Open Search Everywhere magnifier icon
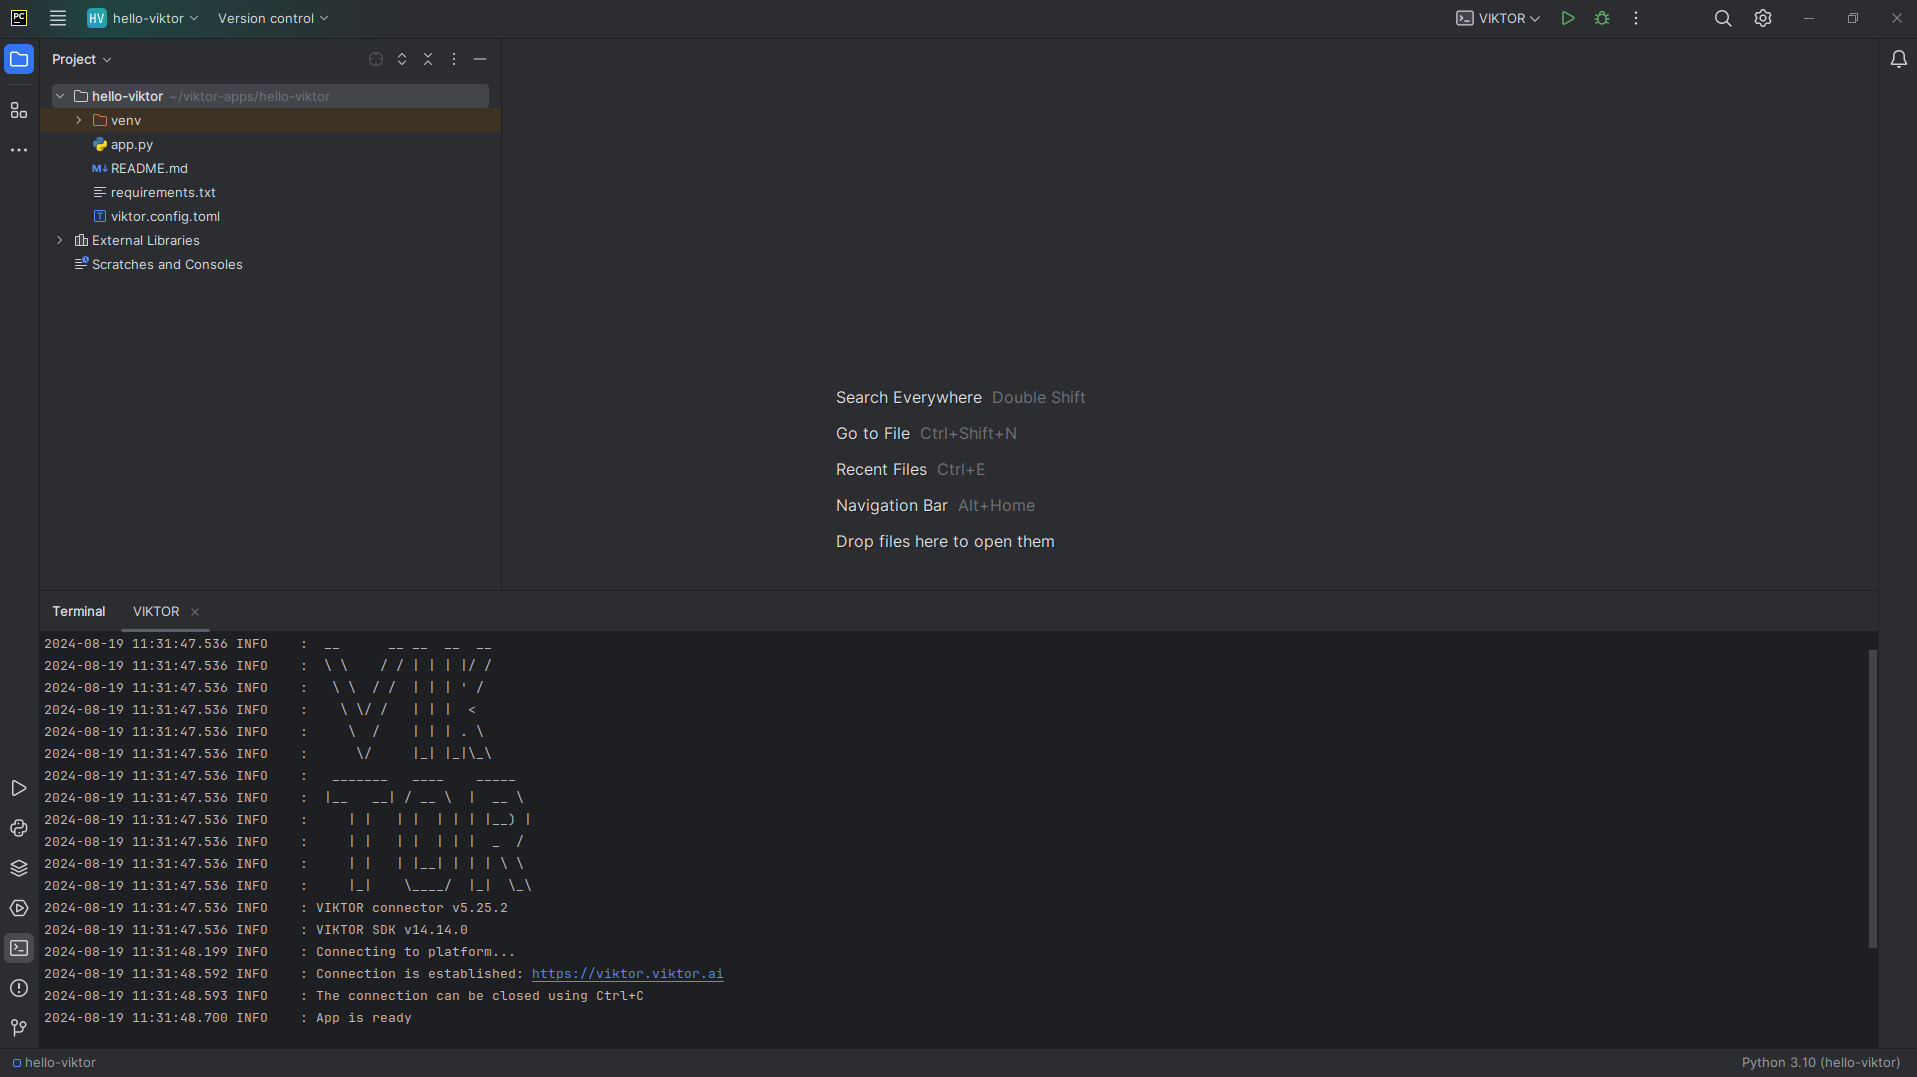This screenshot has width=1917, height=1077. click(1722, 18)
